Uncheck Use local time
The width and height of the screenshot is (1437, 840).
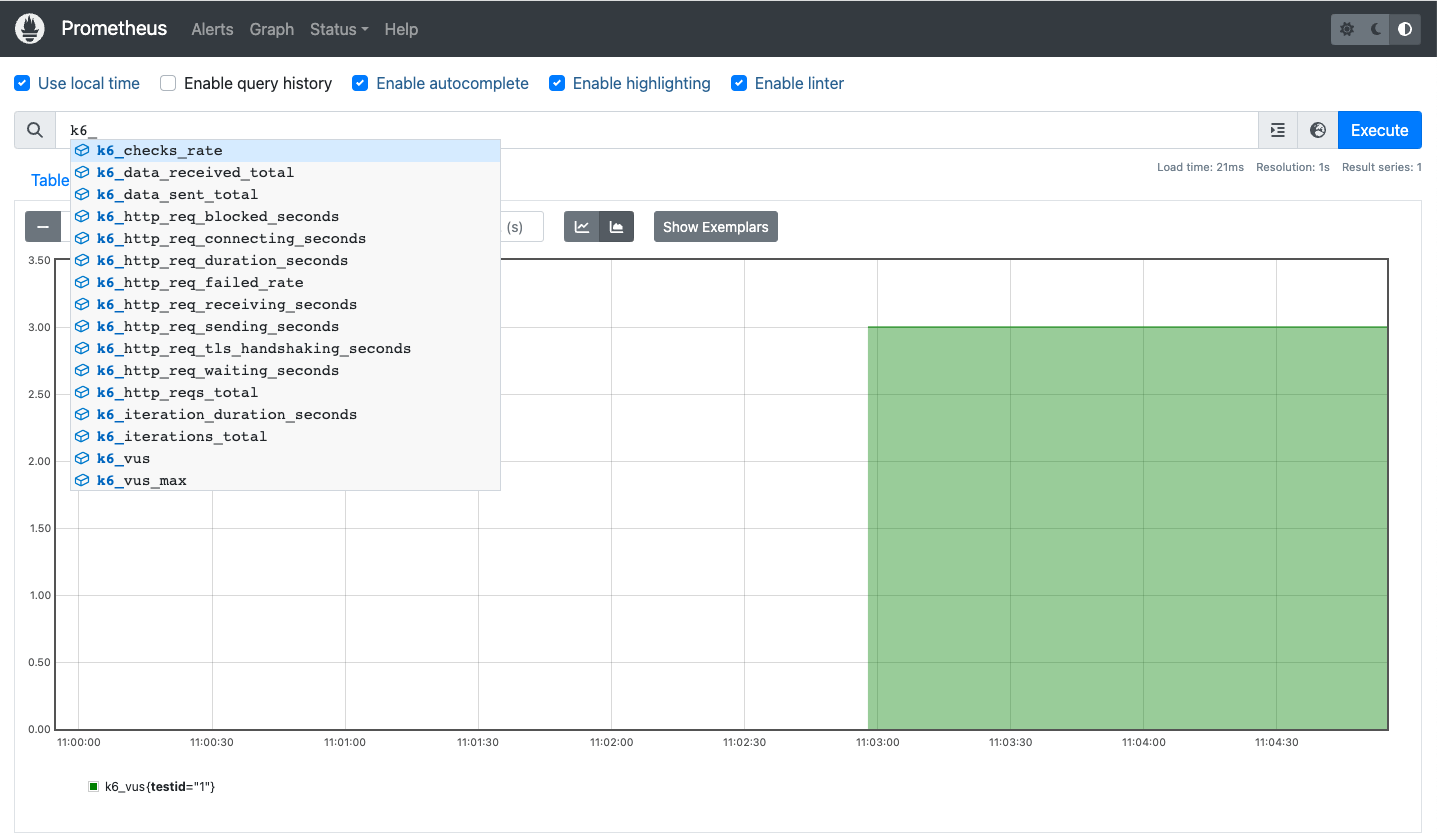tap(22, 83)
